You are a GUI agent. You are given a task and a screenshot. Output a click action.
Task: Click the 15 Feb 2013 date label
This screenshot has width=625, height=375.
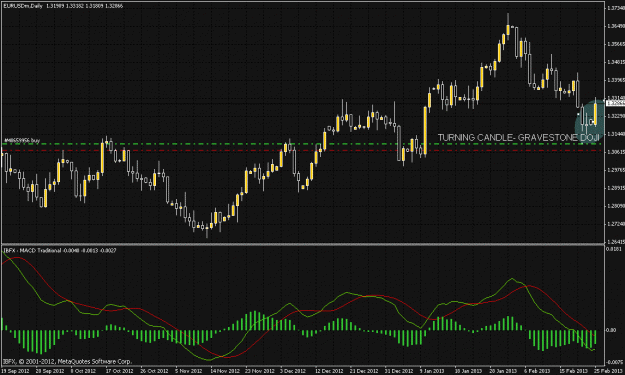573,371
